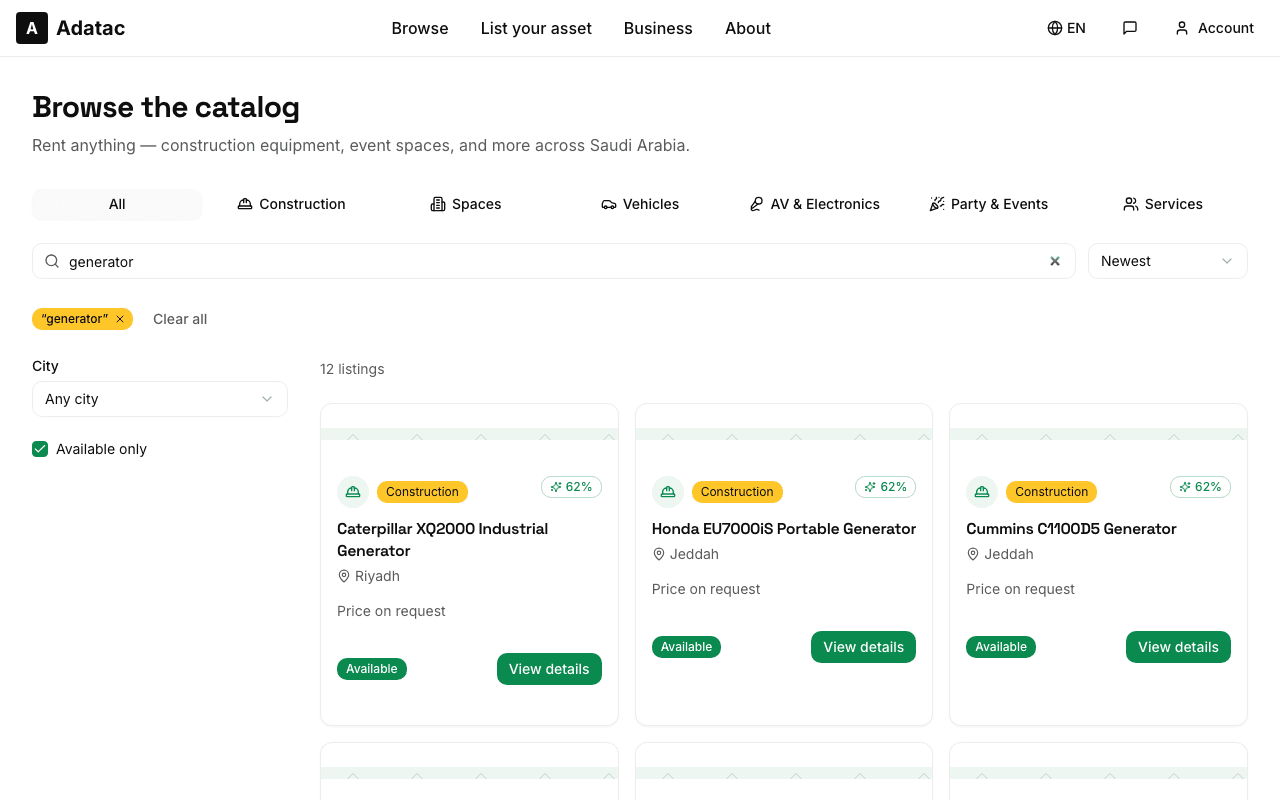Click the 62% match badge on the Honda card

click(x=885, y=487)
